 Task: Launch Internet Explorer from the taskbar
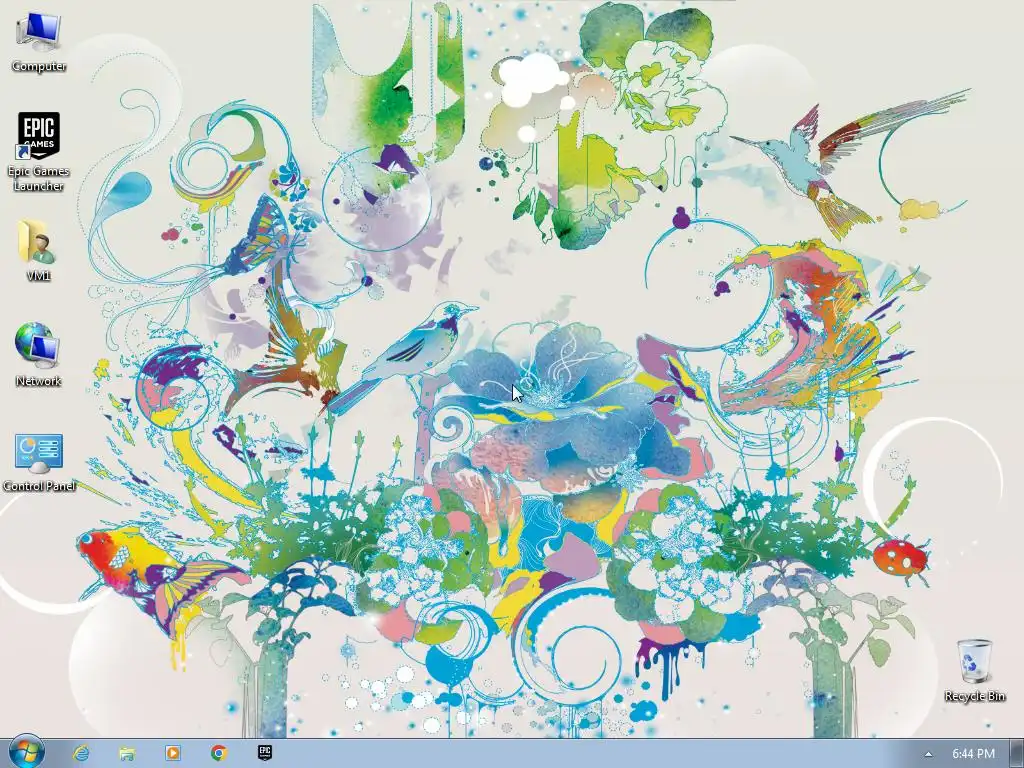(81, 753)
